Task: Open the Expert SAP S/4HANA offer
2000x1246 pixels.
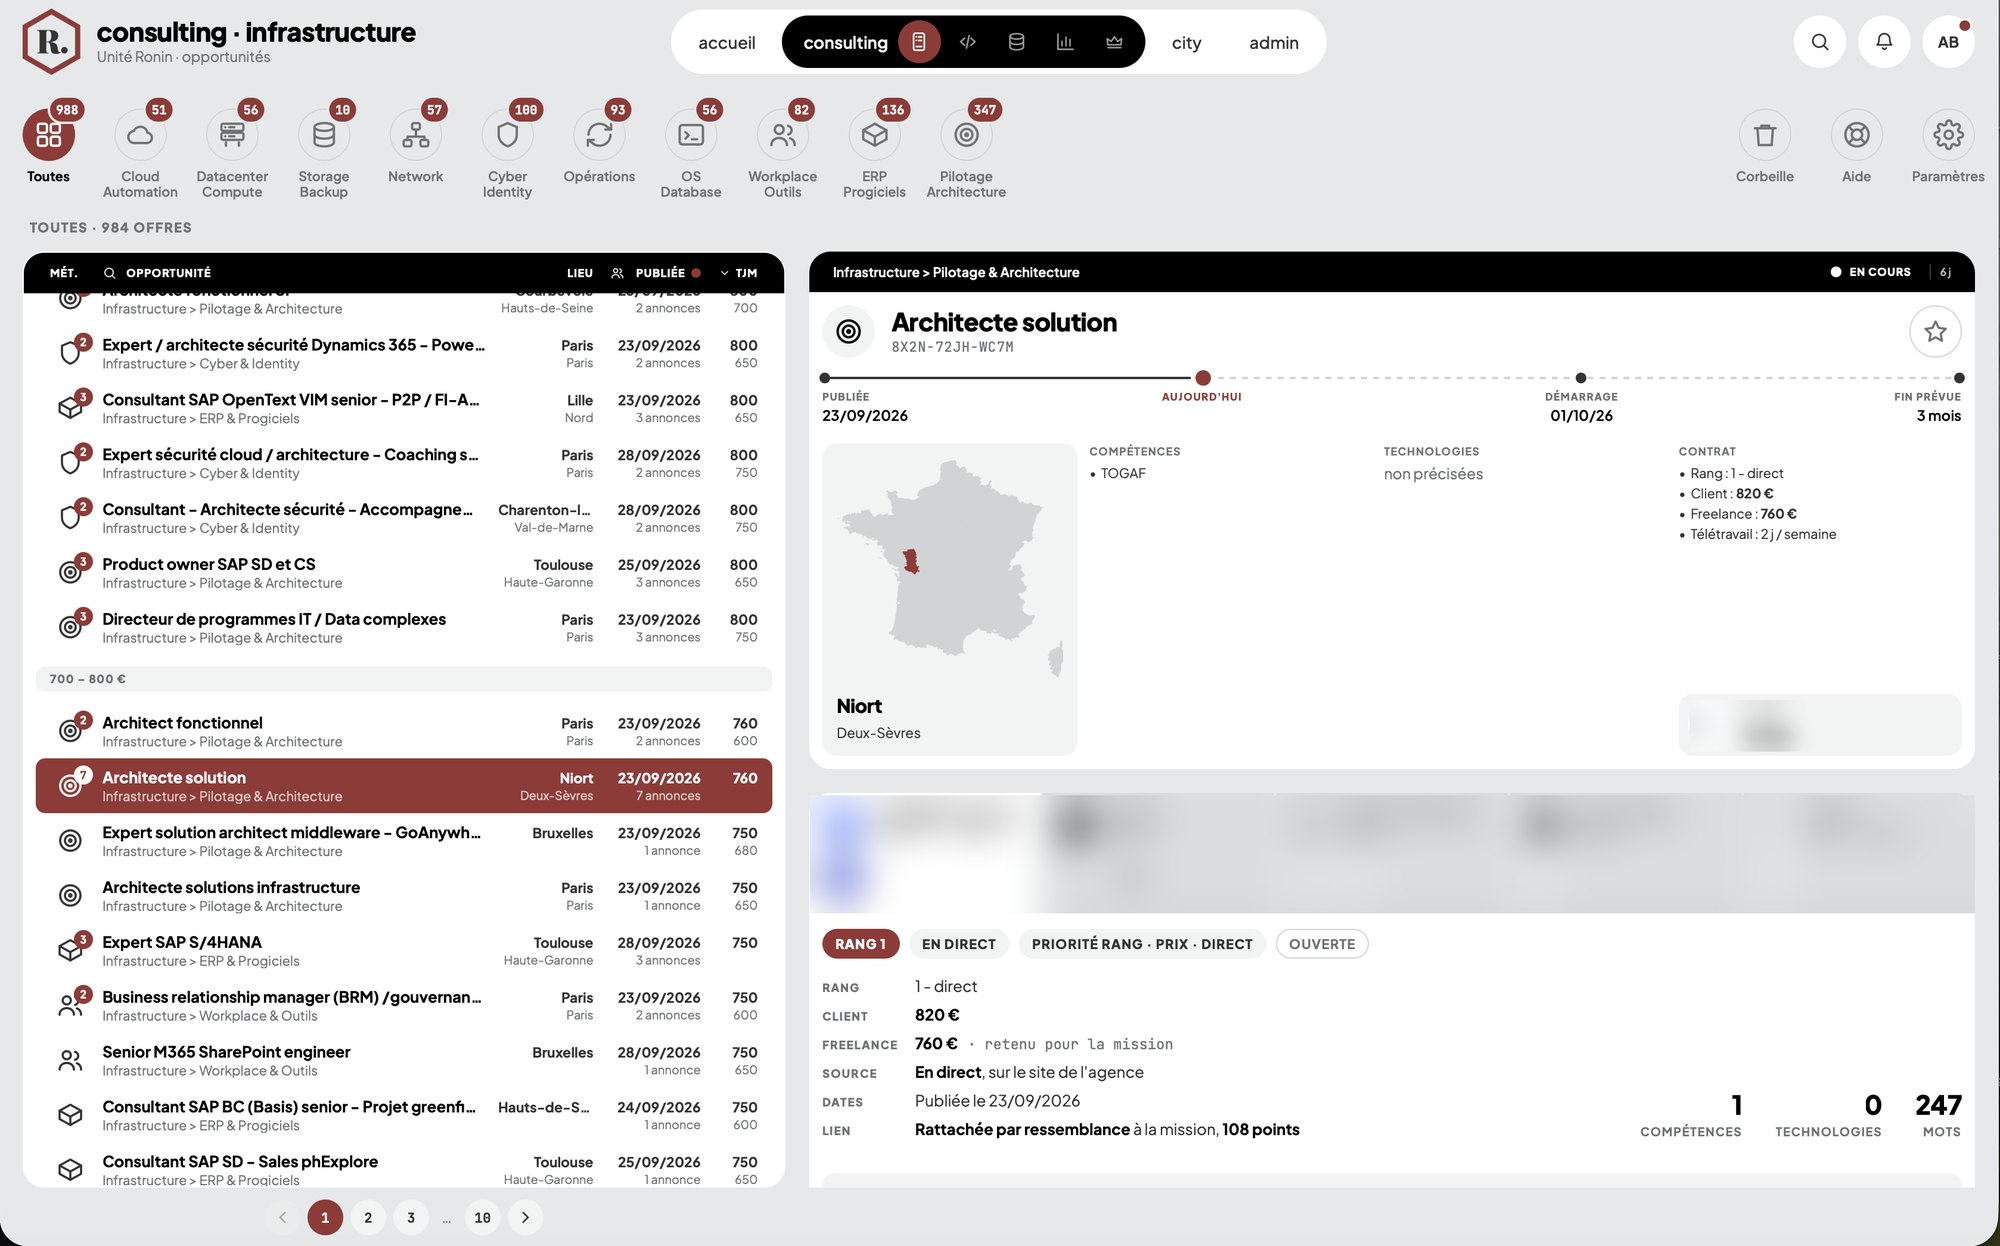Action: pyautogui.click(x=404, y=951)
